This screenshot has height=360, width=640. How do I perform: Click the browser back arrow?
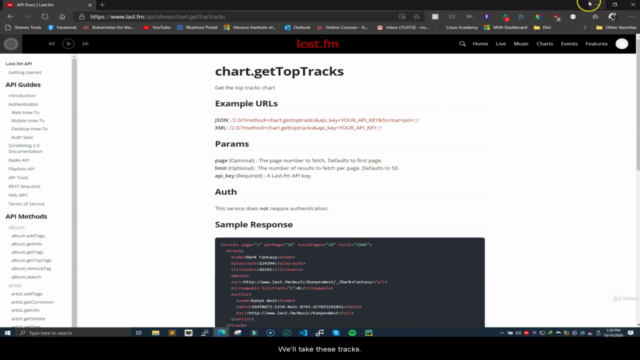[x=11, y=17]
